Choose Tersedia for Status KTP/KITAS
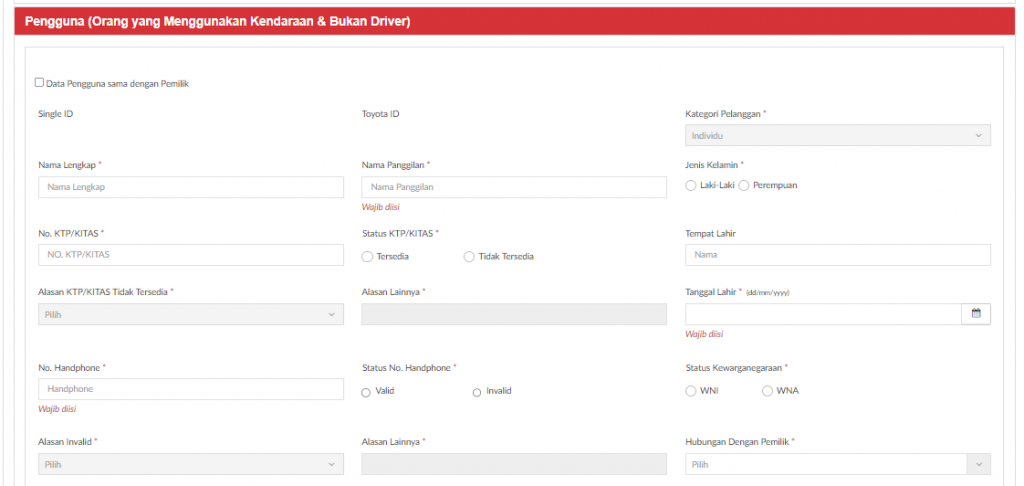 click(367, 257)
